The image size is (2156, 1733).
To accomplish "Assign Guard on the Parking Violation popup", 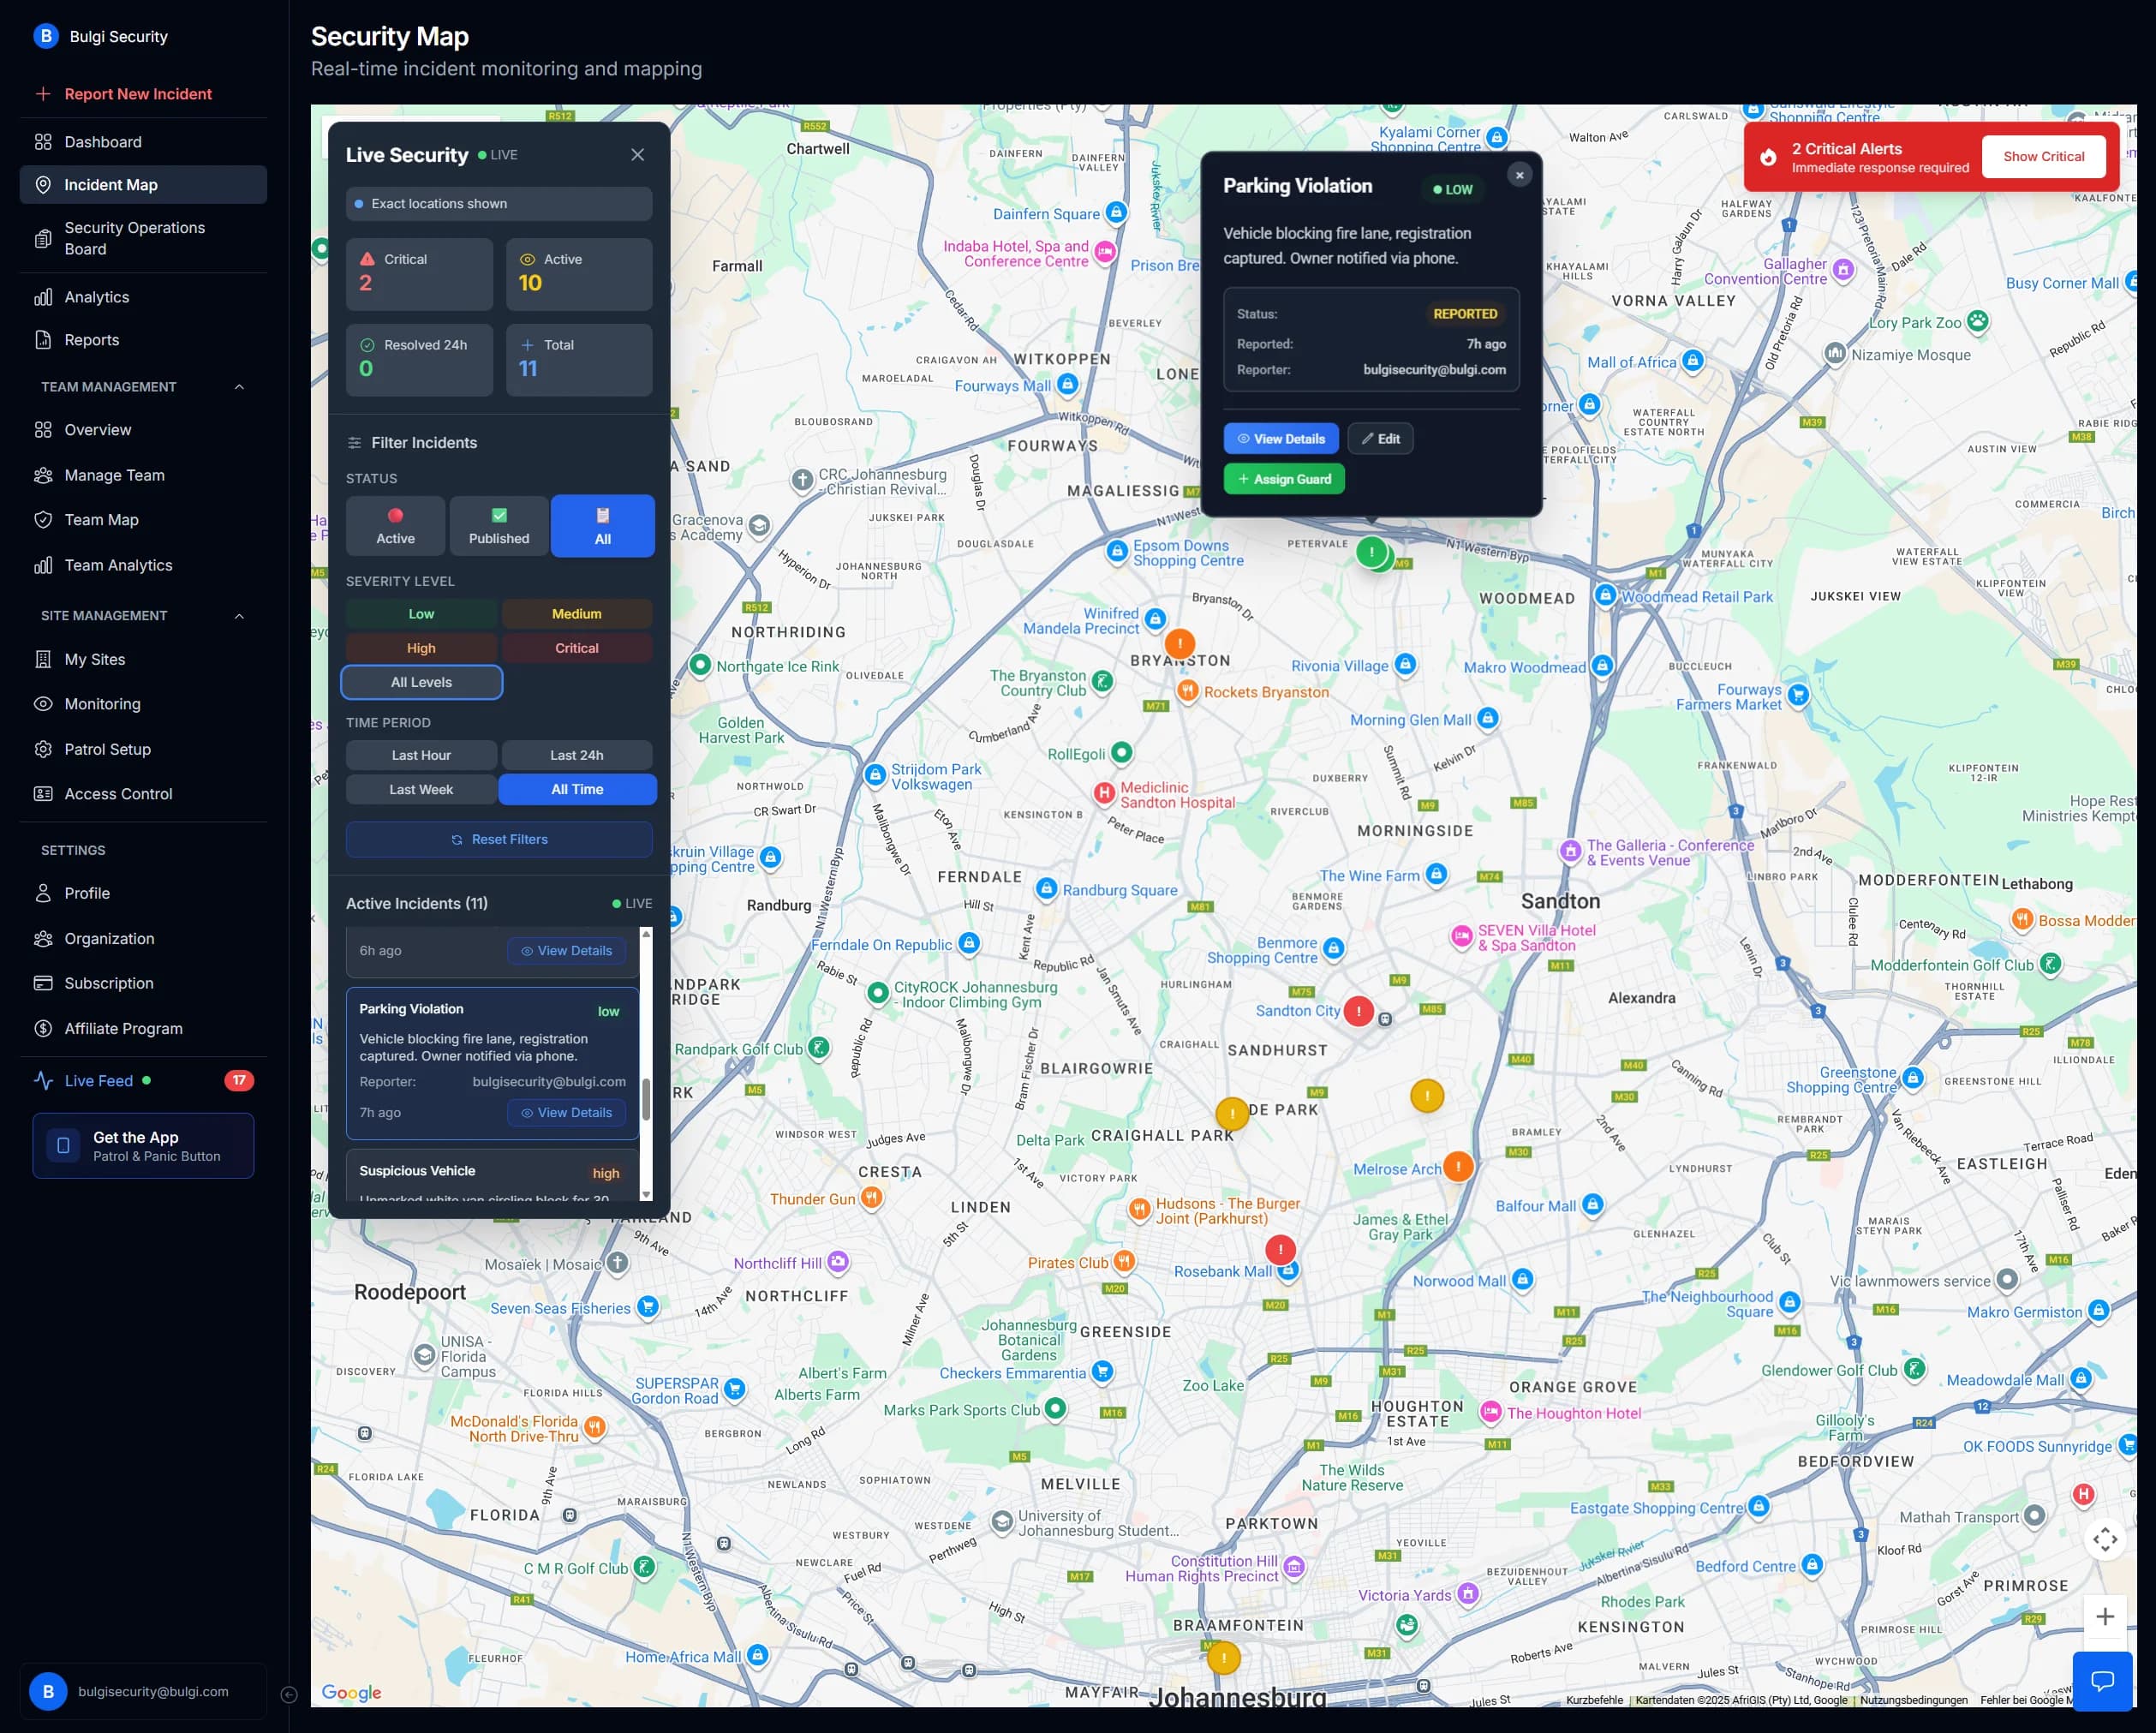I will coord(1283,479).
